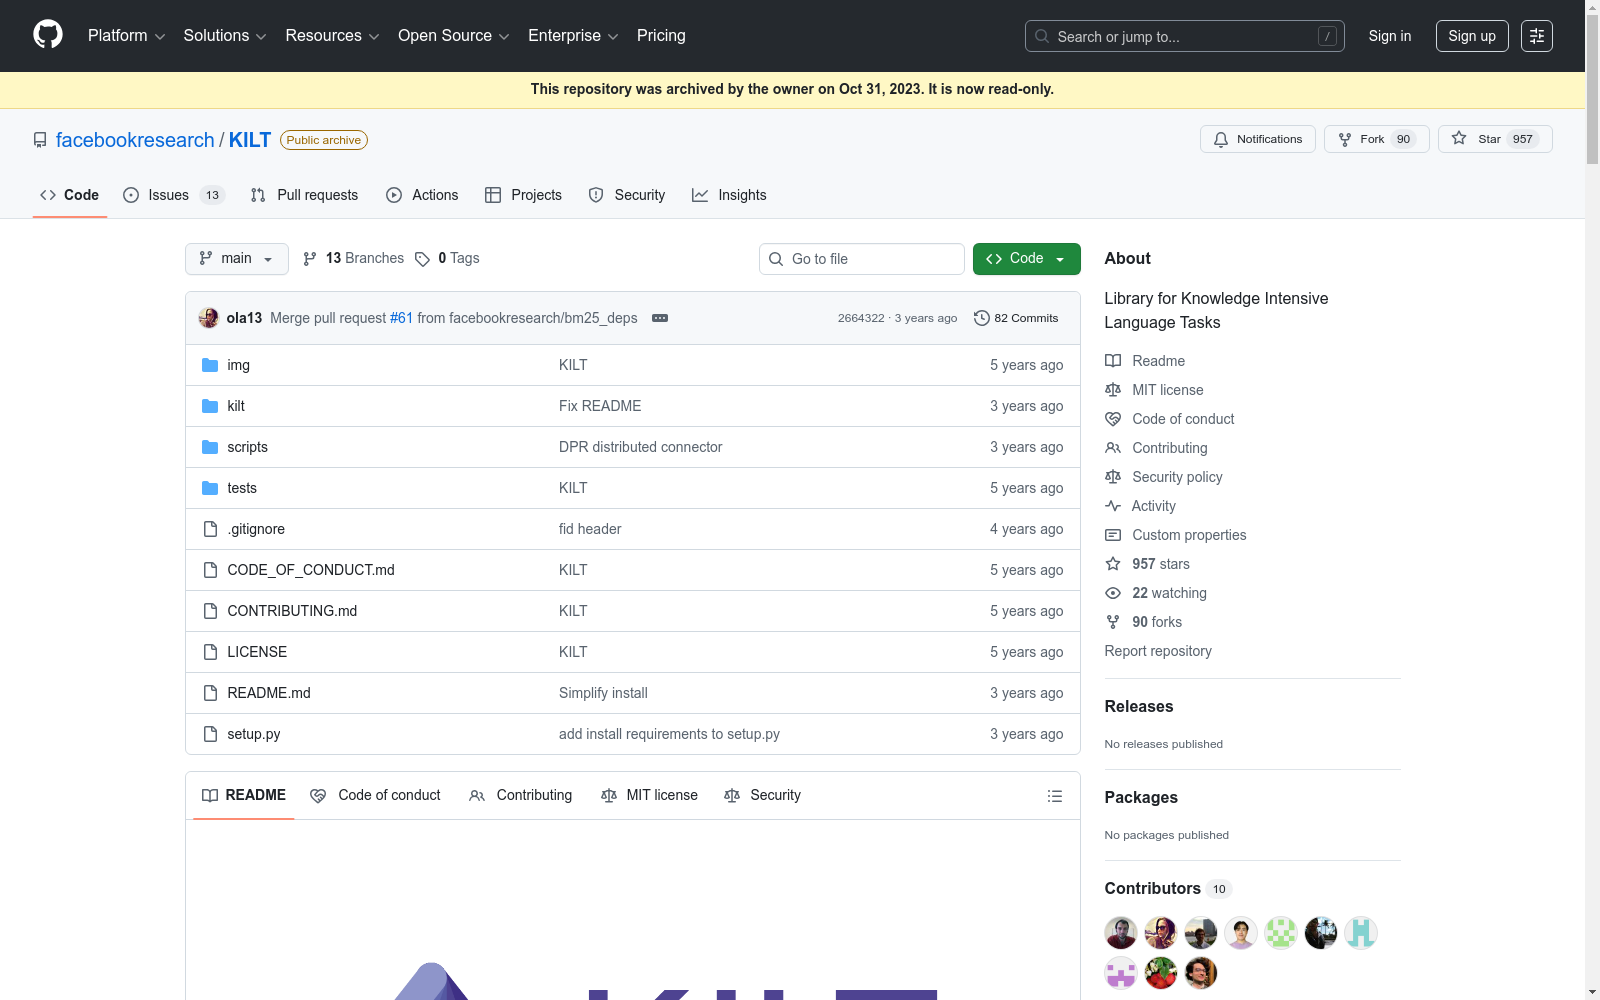Expand the Solutions menu
This screenshot has height=1000, width=1600.
(x=225, y=36)
